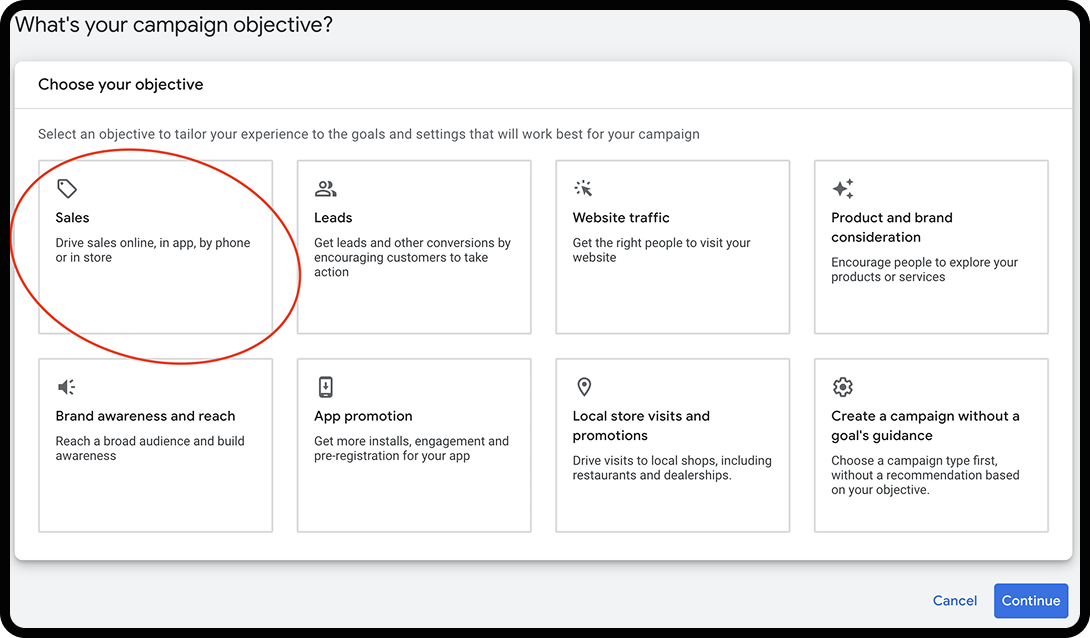Viewport: 1090px width, 638px height.
Task: Click the Cancel link
Action: (x=954, y=600)
